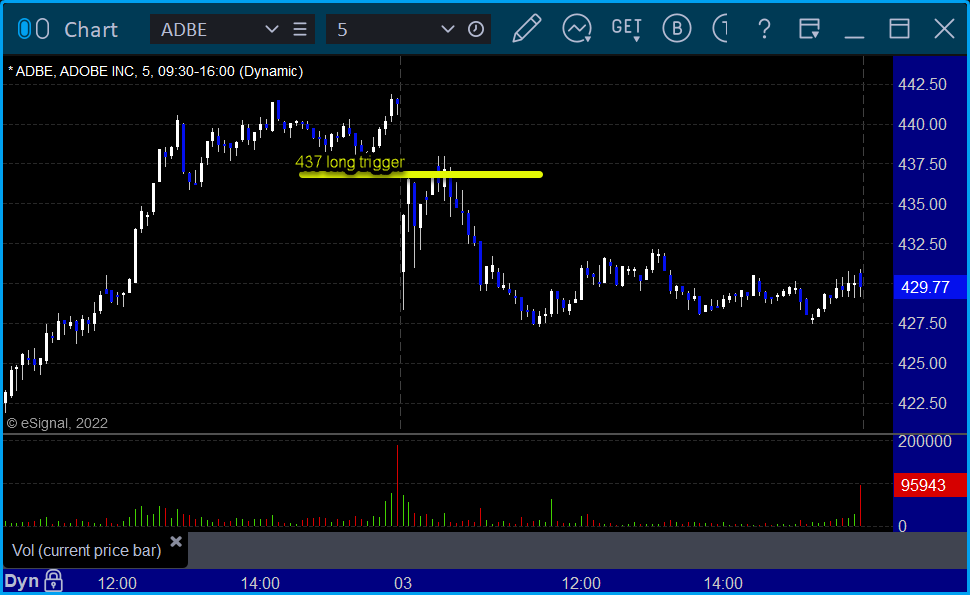Click the tallest red volume bar
970x595 pixels.
(397, 486)
